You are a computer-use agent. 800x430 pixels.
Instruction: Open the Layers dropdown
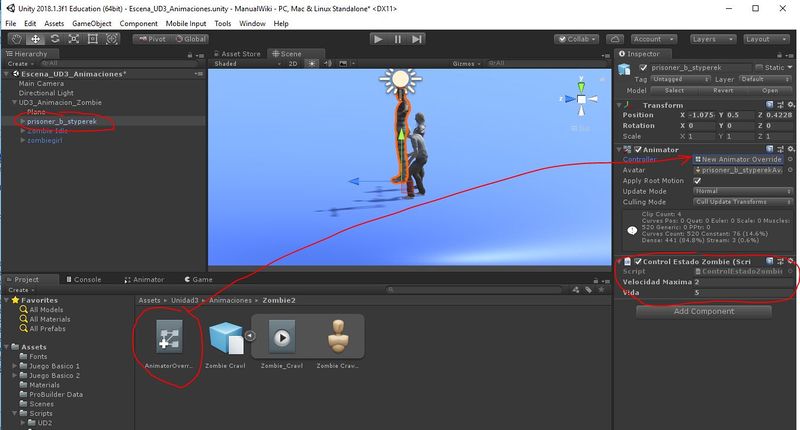pyautogui.click(x=713, y=39)
